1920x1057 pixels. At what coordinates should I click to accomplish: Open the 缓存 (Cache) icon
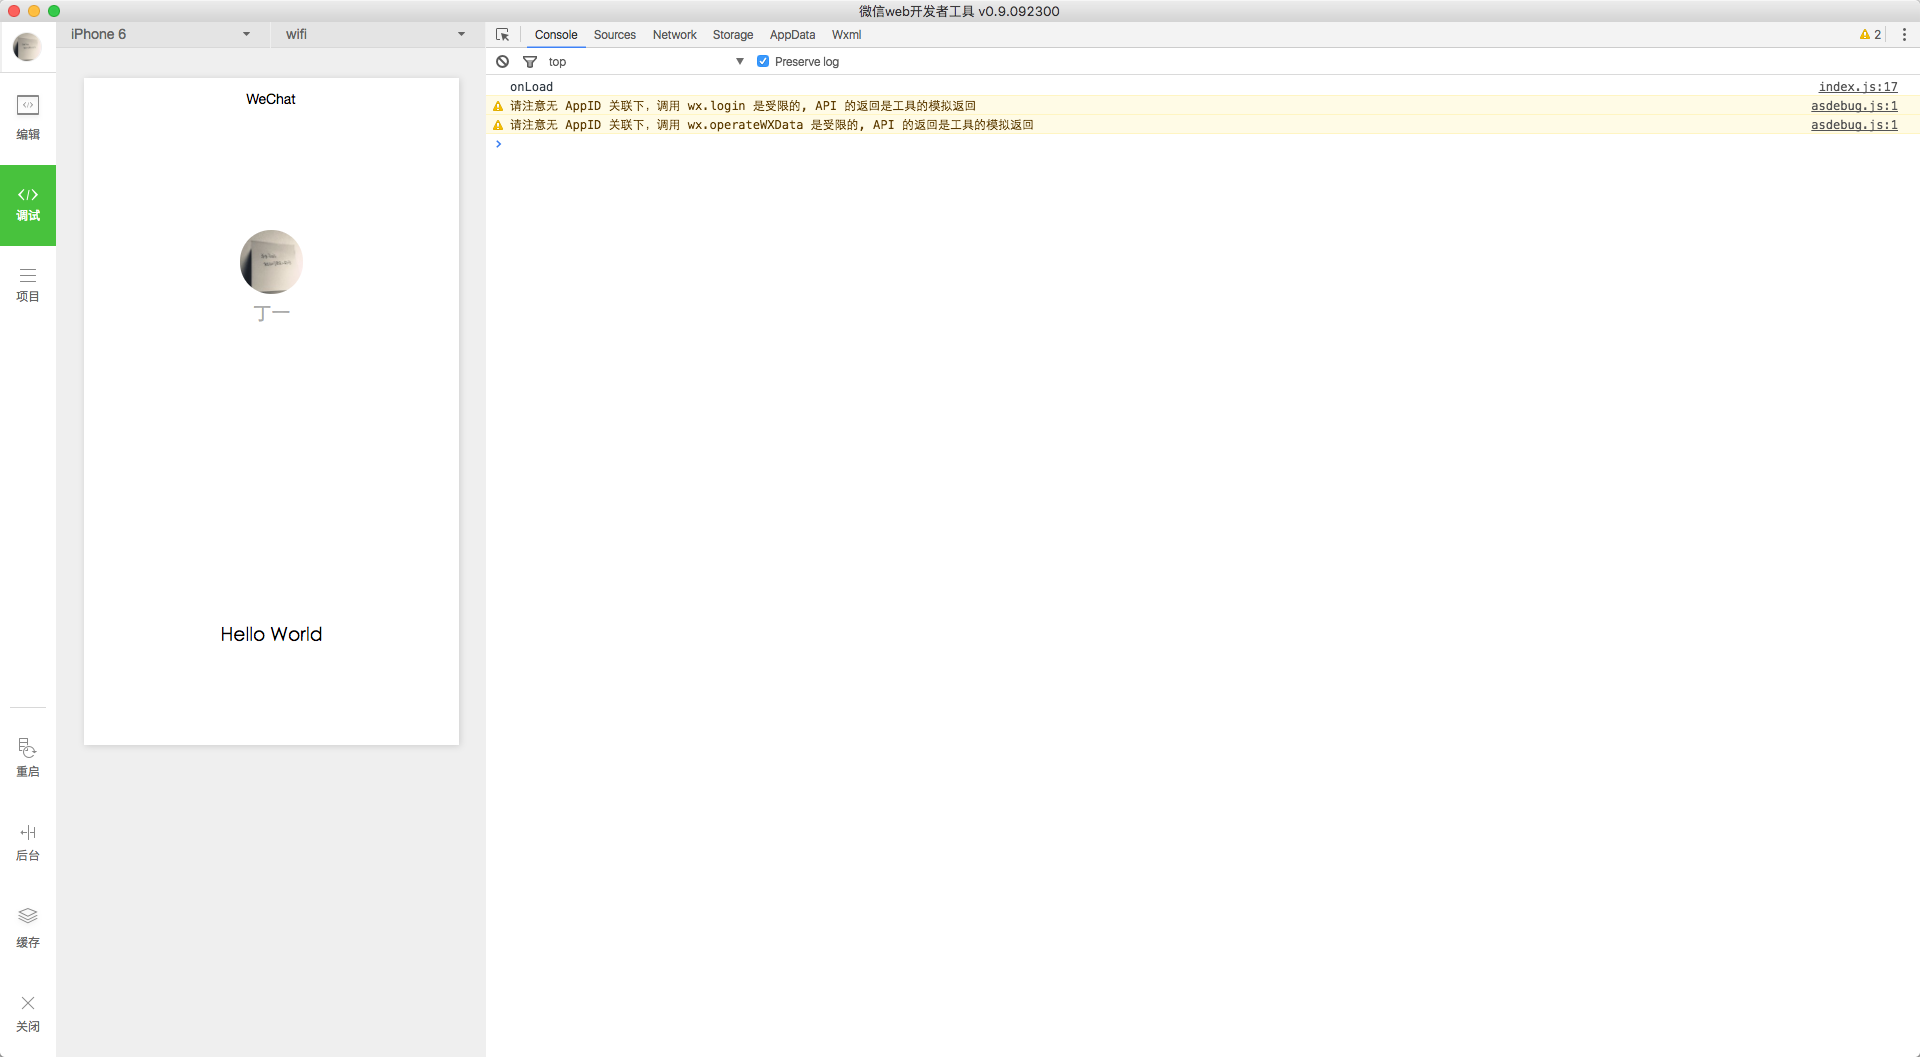[28, 926]
